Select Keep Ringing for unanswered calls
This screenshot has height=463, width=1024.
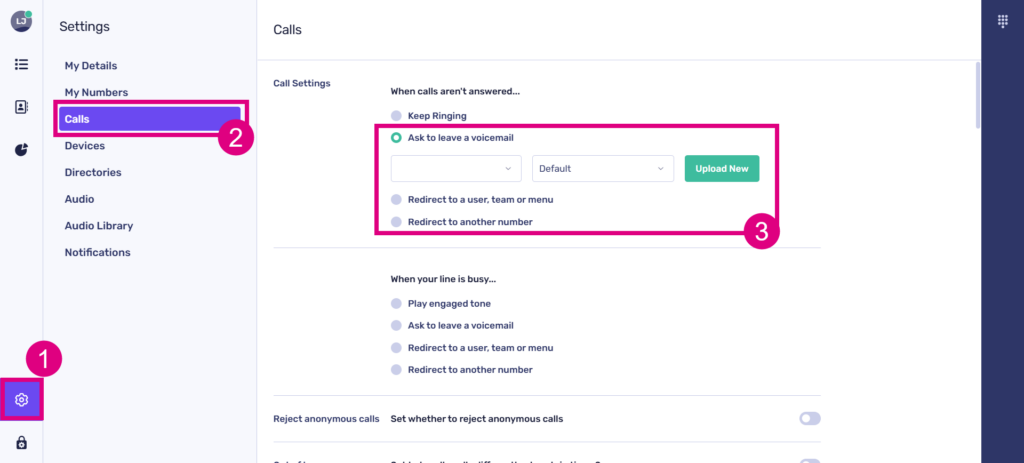point(397,116)
